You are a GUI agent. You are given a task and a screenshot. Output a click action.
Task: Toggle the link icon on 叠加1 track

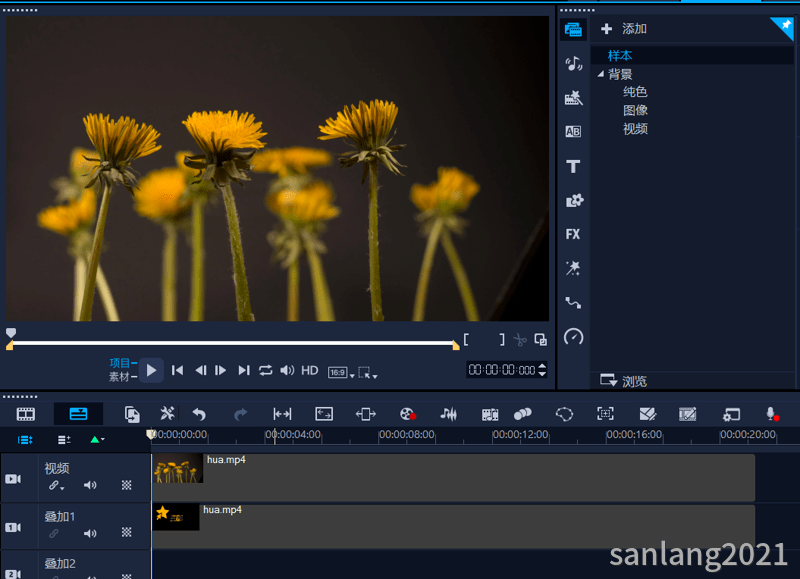pos(54,534)
